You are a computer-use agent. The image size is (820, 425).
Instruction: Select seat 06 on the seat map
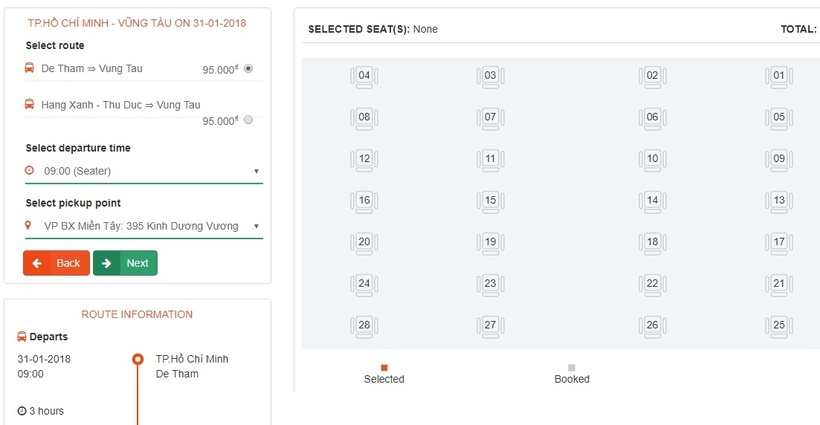[652, 118]
